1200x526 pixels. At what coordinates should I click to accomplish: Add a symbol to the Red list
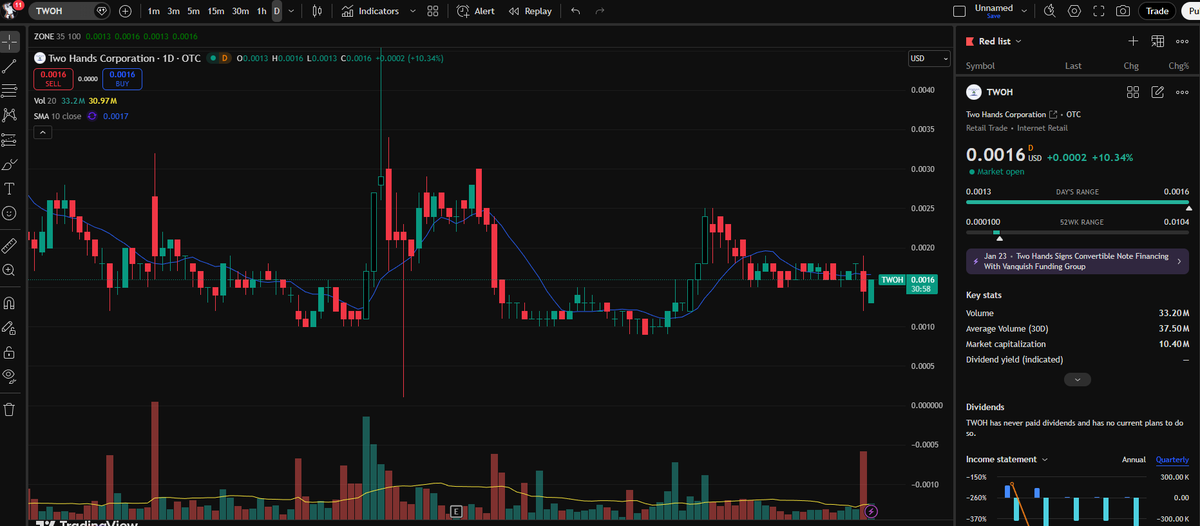point(1133,41)
